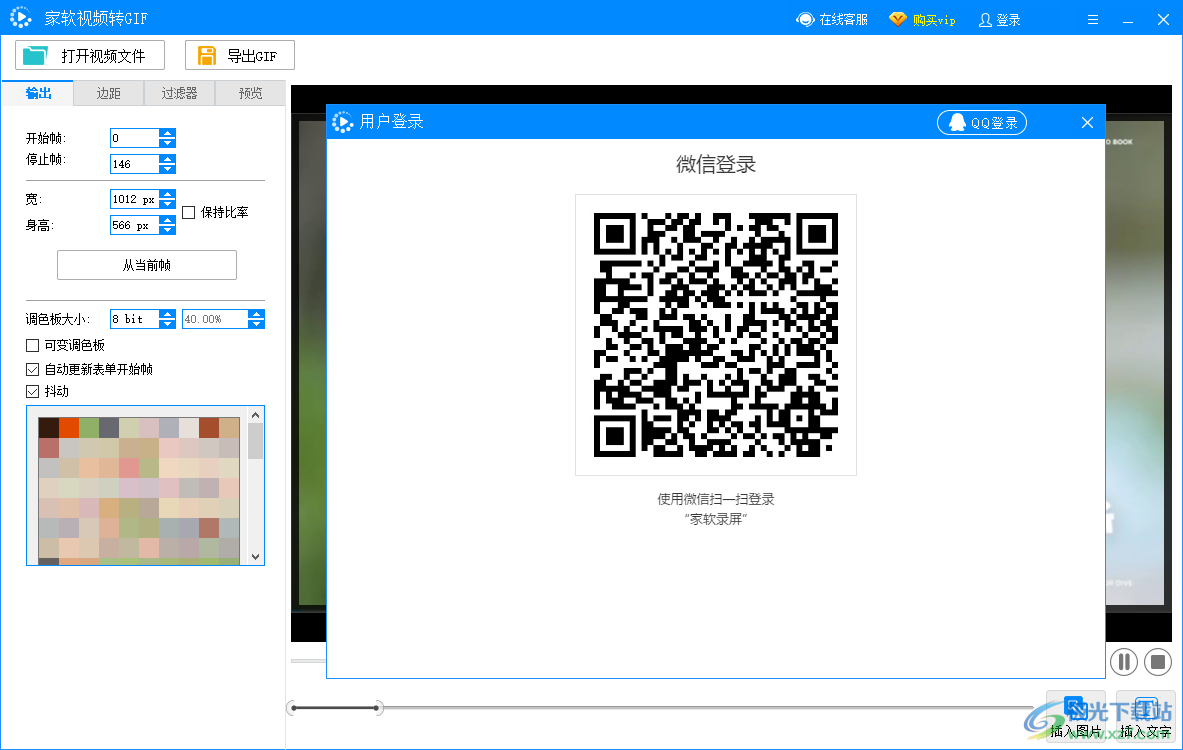
Task: Increase the 调色板大小 bit value
Action: pos(167,315)
